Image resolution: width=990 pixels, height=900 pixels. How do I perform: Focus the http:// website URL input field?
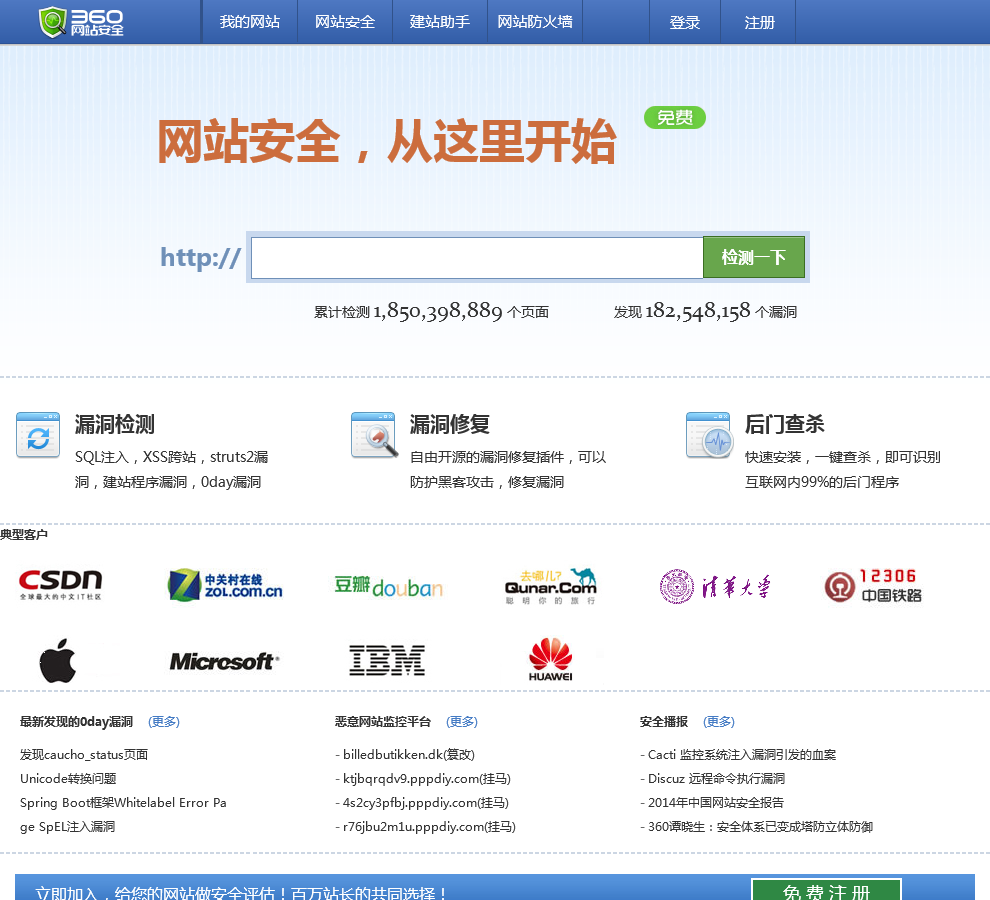click(x=477, y=258)
